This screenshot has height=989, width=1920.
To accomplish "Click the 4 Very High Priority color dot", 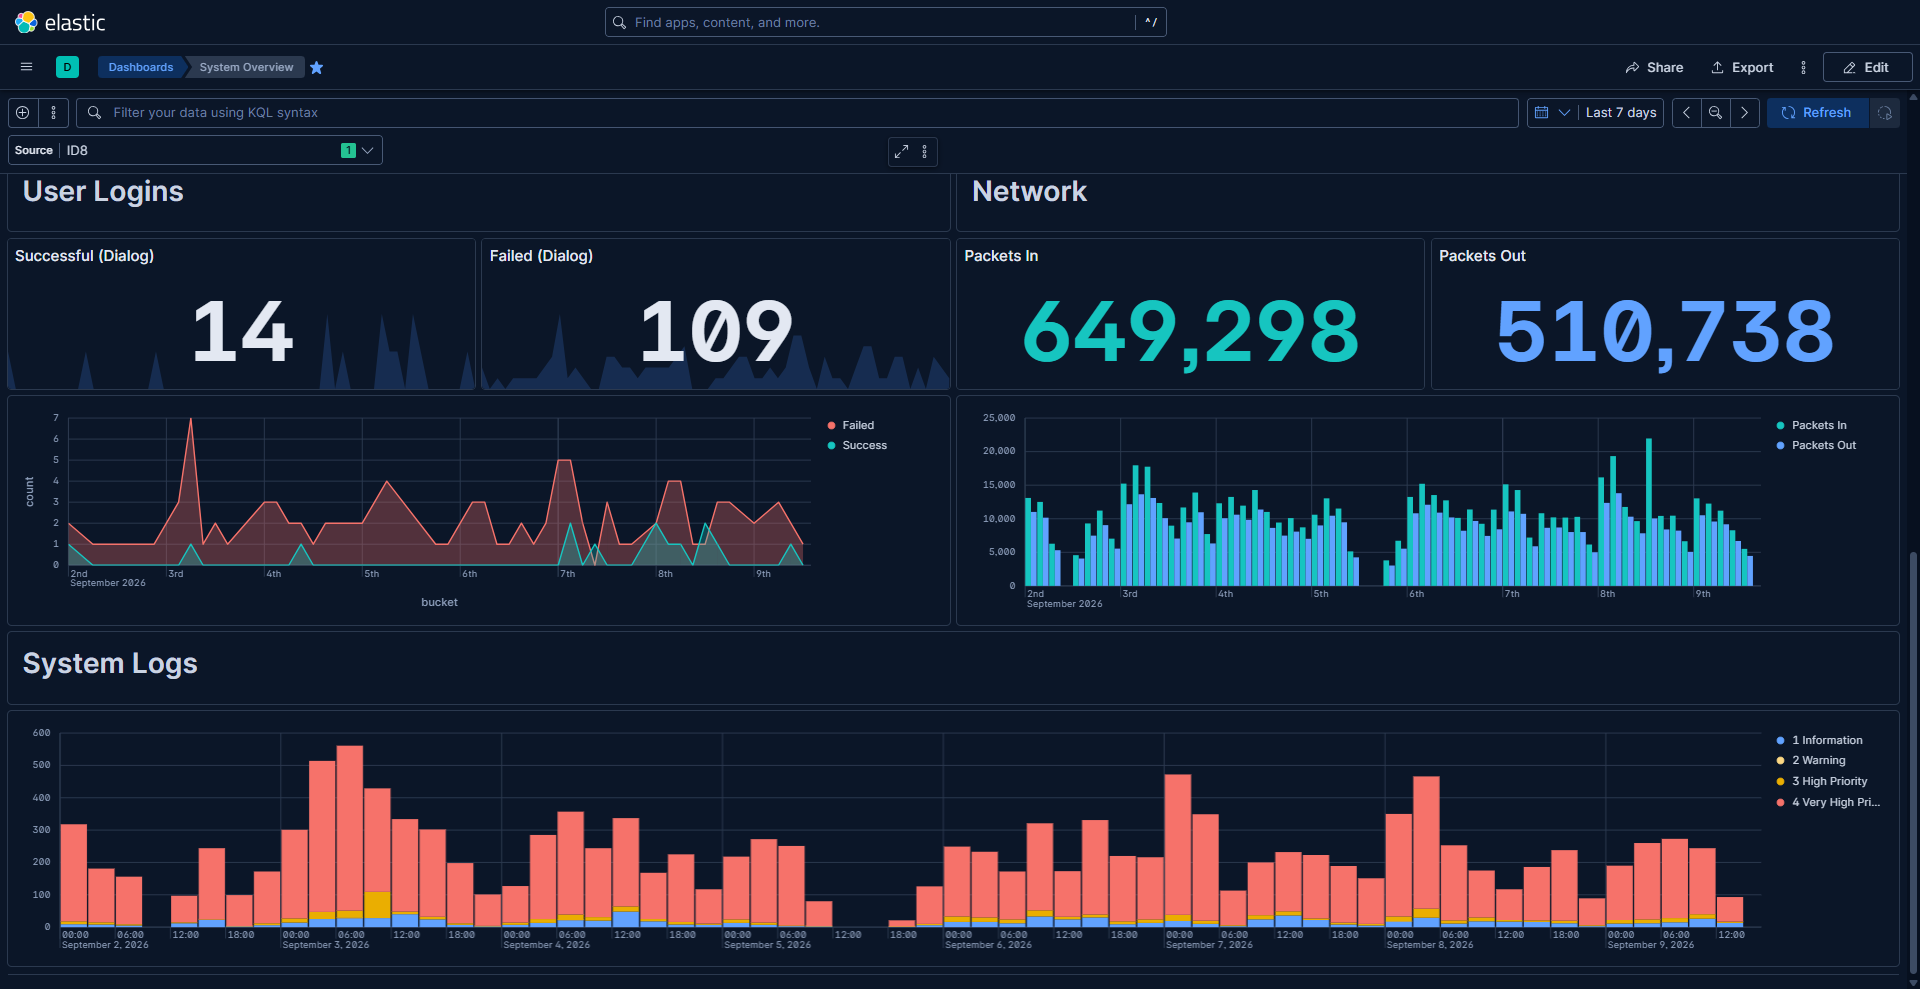I will (1780, 802).
